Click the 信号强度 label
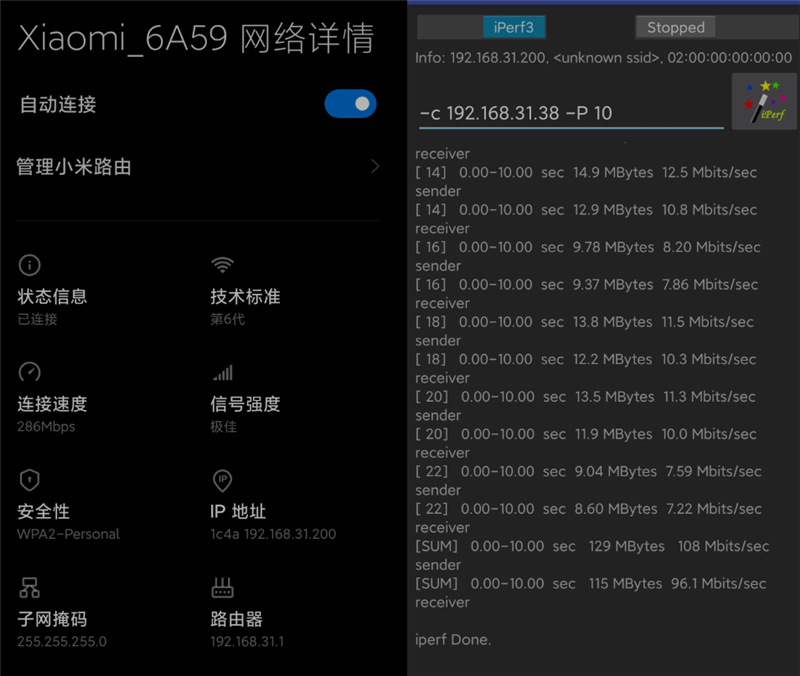The width and height of the screenshot is (800, 676). tap(245, 404)
